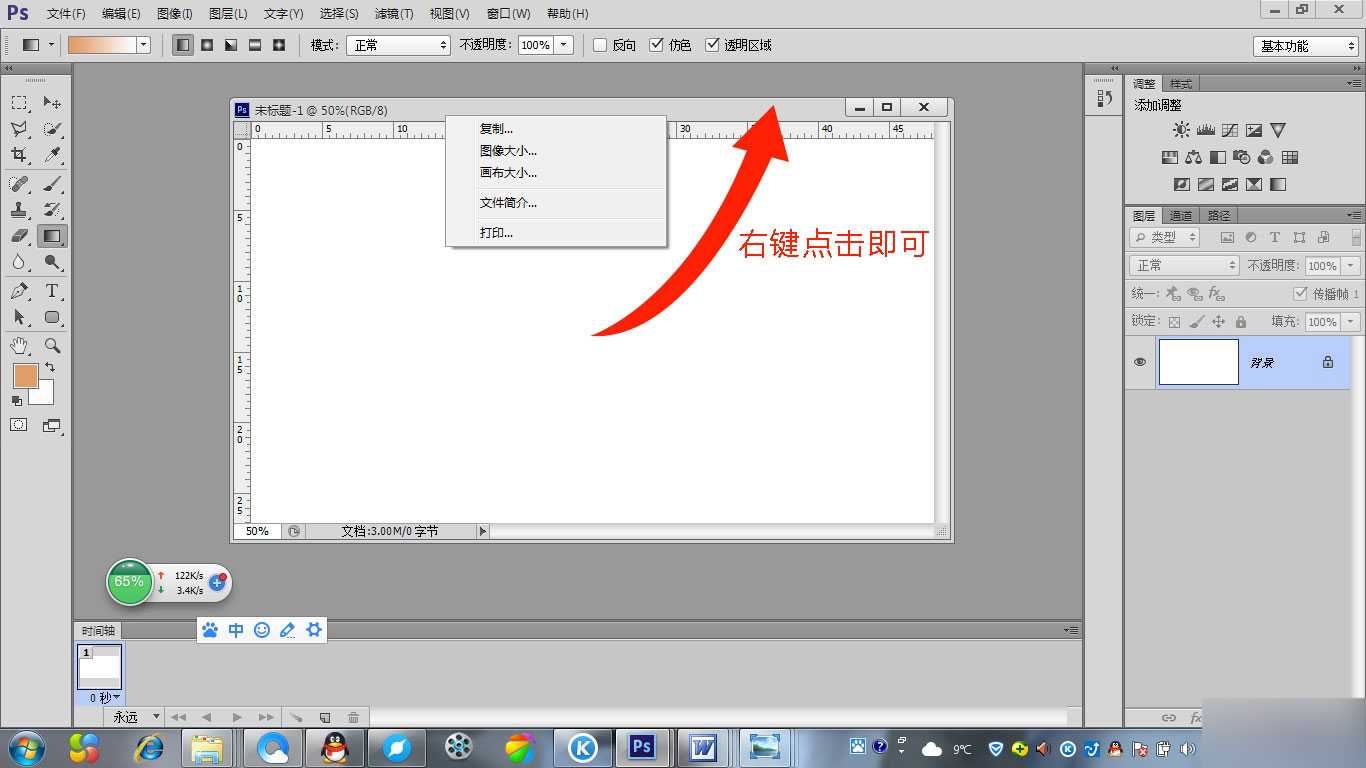Toggle the 透明区域 checkbox

[x=712, y=45]
